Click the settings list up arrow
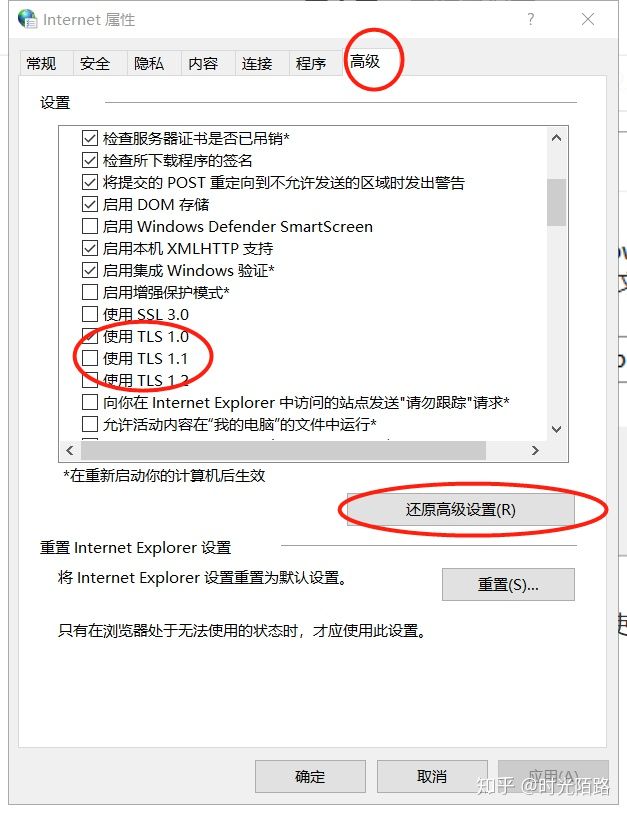Screen dimensions: 627x813 click(x=556, y=138)
